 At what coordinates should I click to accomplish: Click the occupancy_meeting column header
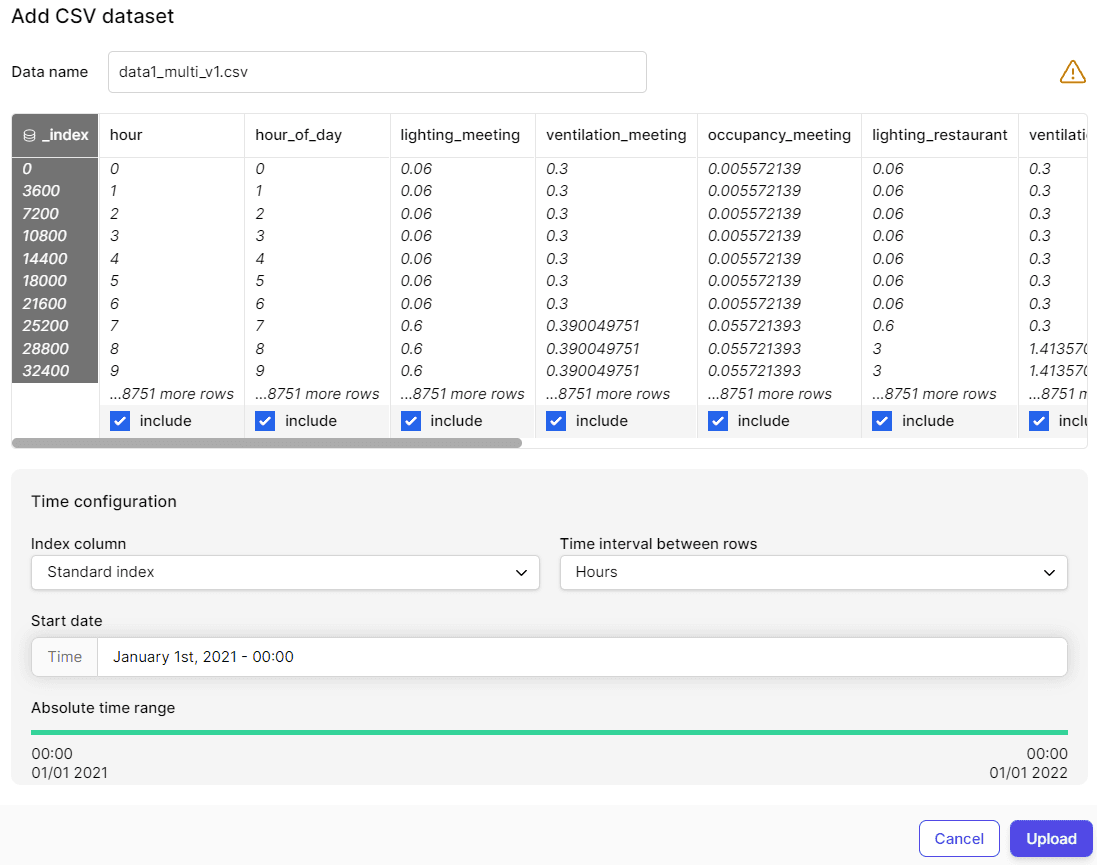pyautogui.click(x=779, y=135)
